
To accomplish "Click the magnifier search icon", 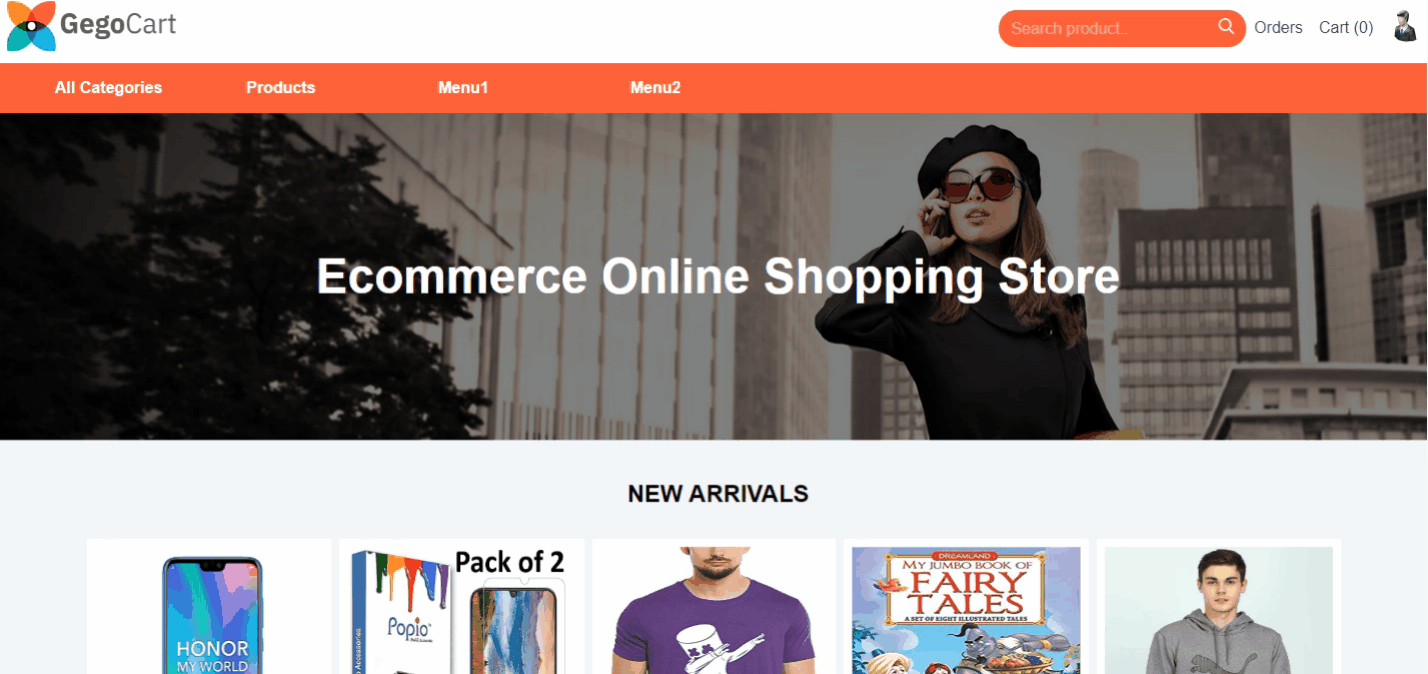I will (x=1226, y=27).
